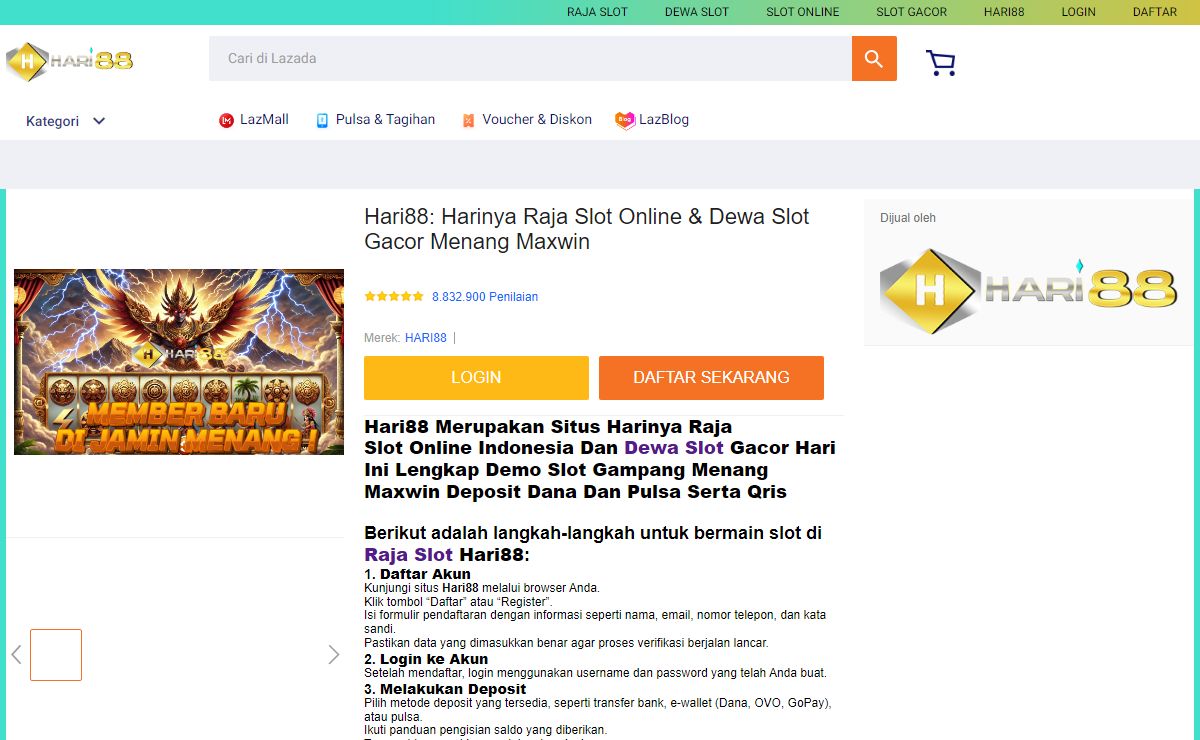Focus the Cari di Lazada search field
The height and width of the screenshot is (740, 1200).
click(x=530, y=59)
